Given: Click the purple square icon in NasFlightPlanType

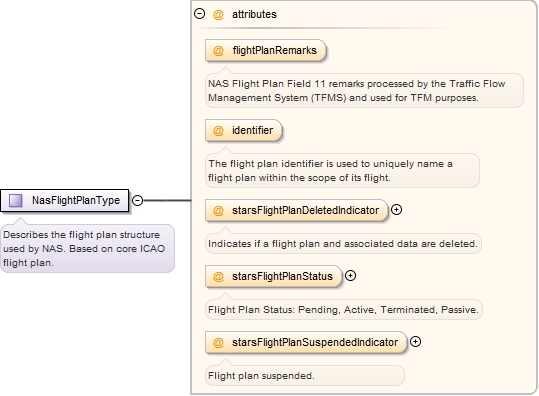Looking at the screenshot, I should [15, 200].
